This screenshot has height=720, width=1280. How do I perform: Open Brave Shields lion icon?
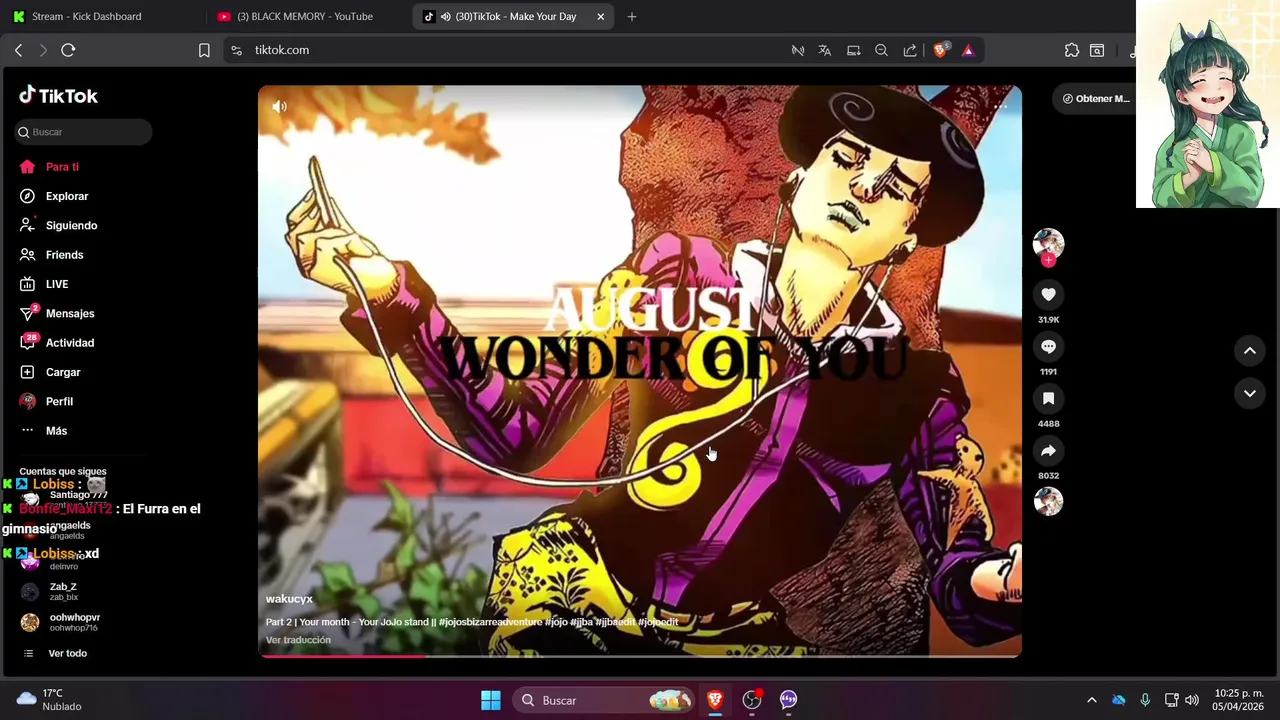pos(940,50)
